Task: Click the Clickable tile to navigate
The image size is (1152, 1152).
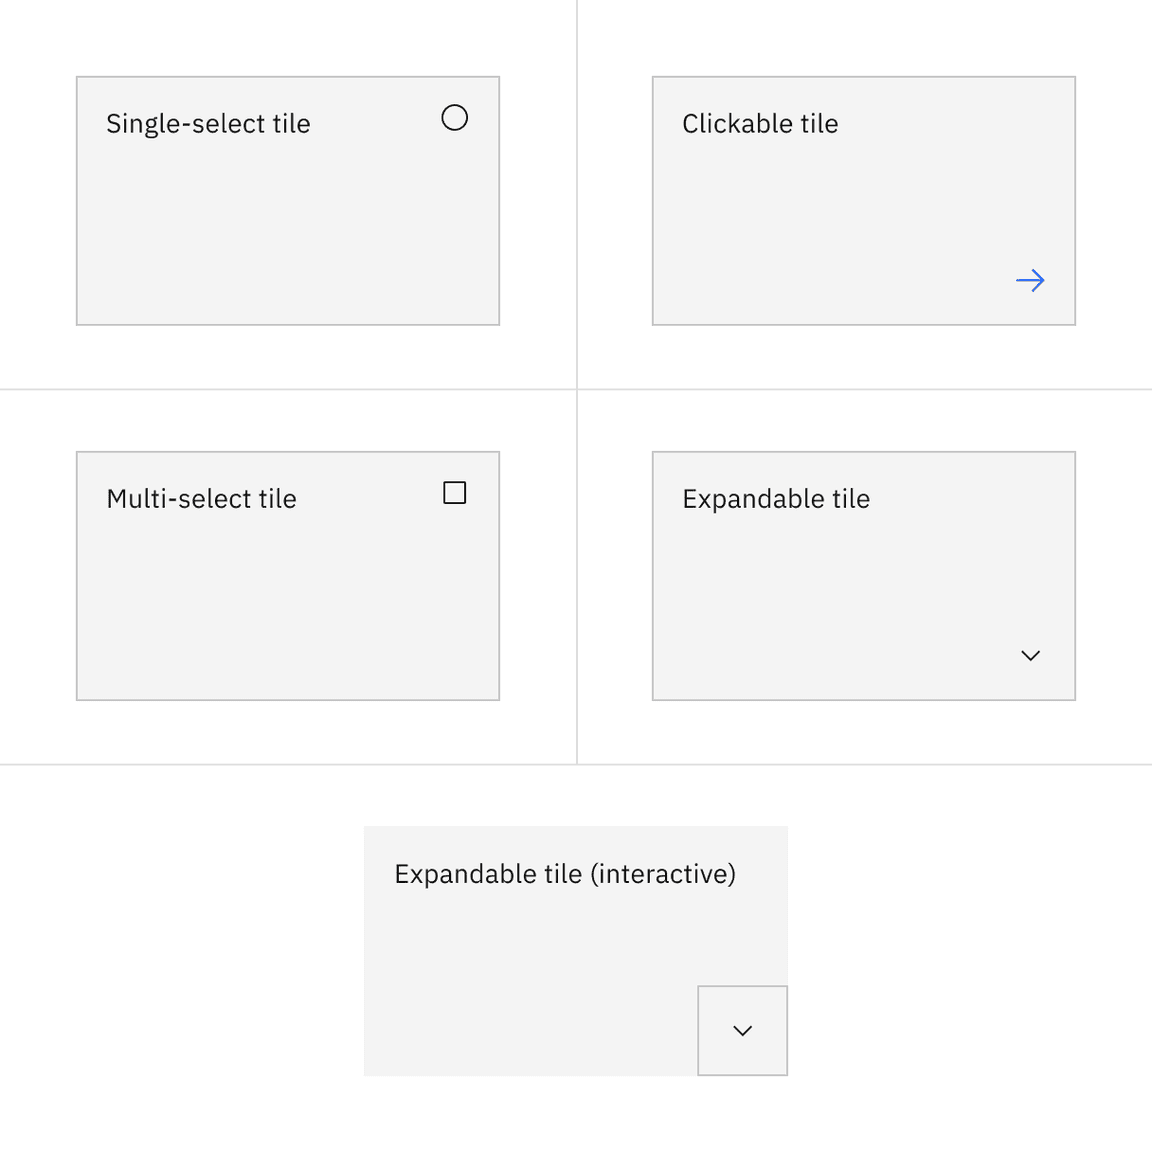Action: [x=863, y=200]
